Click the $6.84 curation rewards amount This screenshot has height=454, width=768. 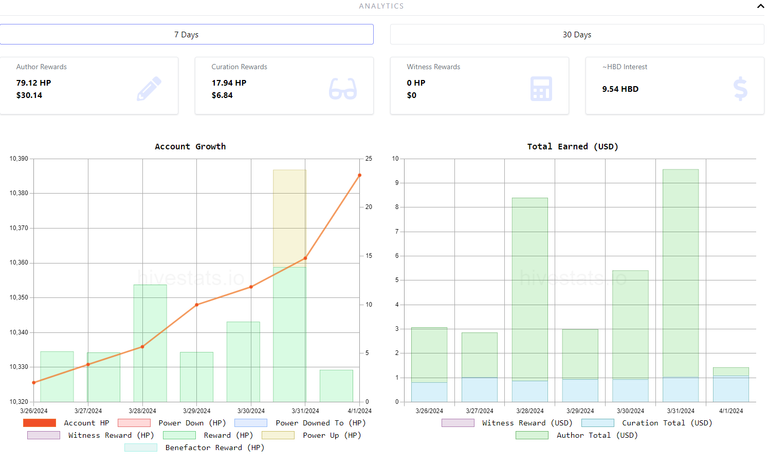pyautogui.click(x=222, y=95)
